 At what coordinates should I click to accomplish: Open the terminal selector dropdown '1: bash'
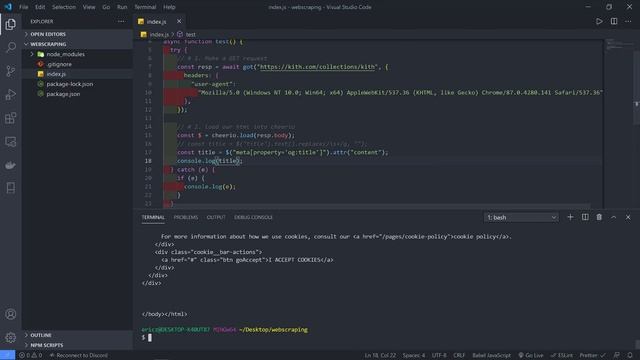pos(521,217)
